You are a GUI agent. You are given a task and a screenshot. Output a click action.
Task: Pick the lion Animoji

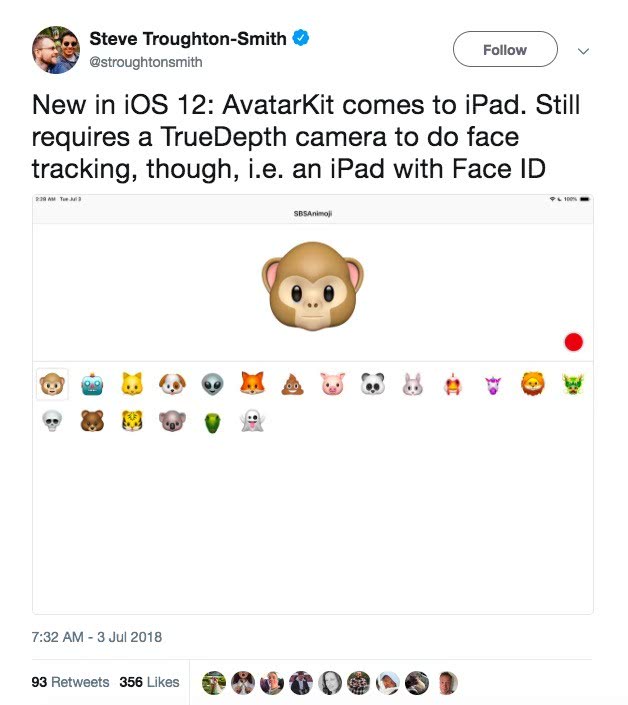(x=532, y=383)
